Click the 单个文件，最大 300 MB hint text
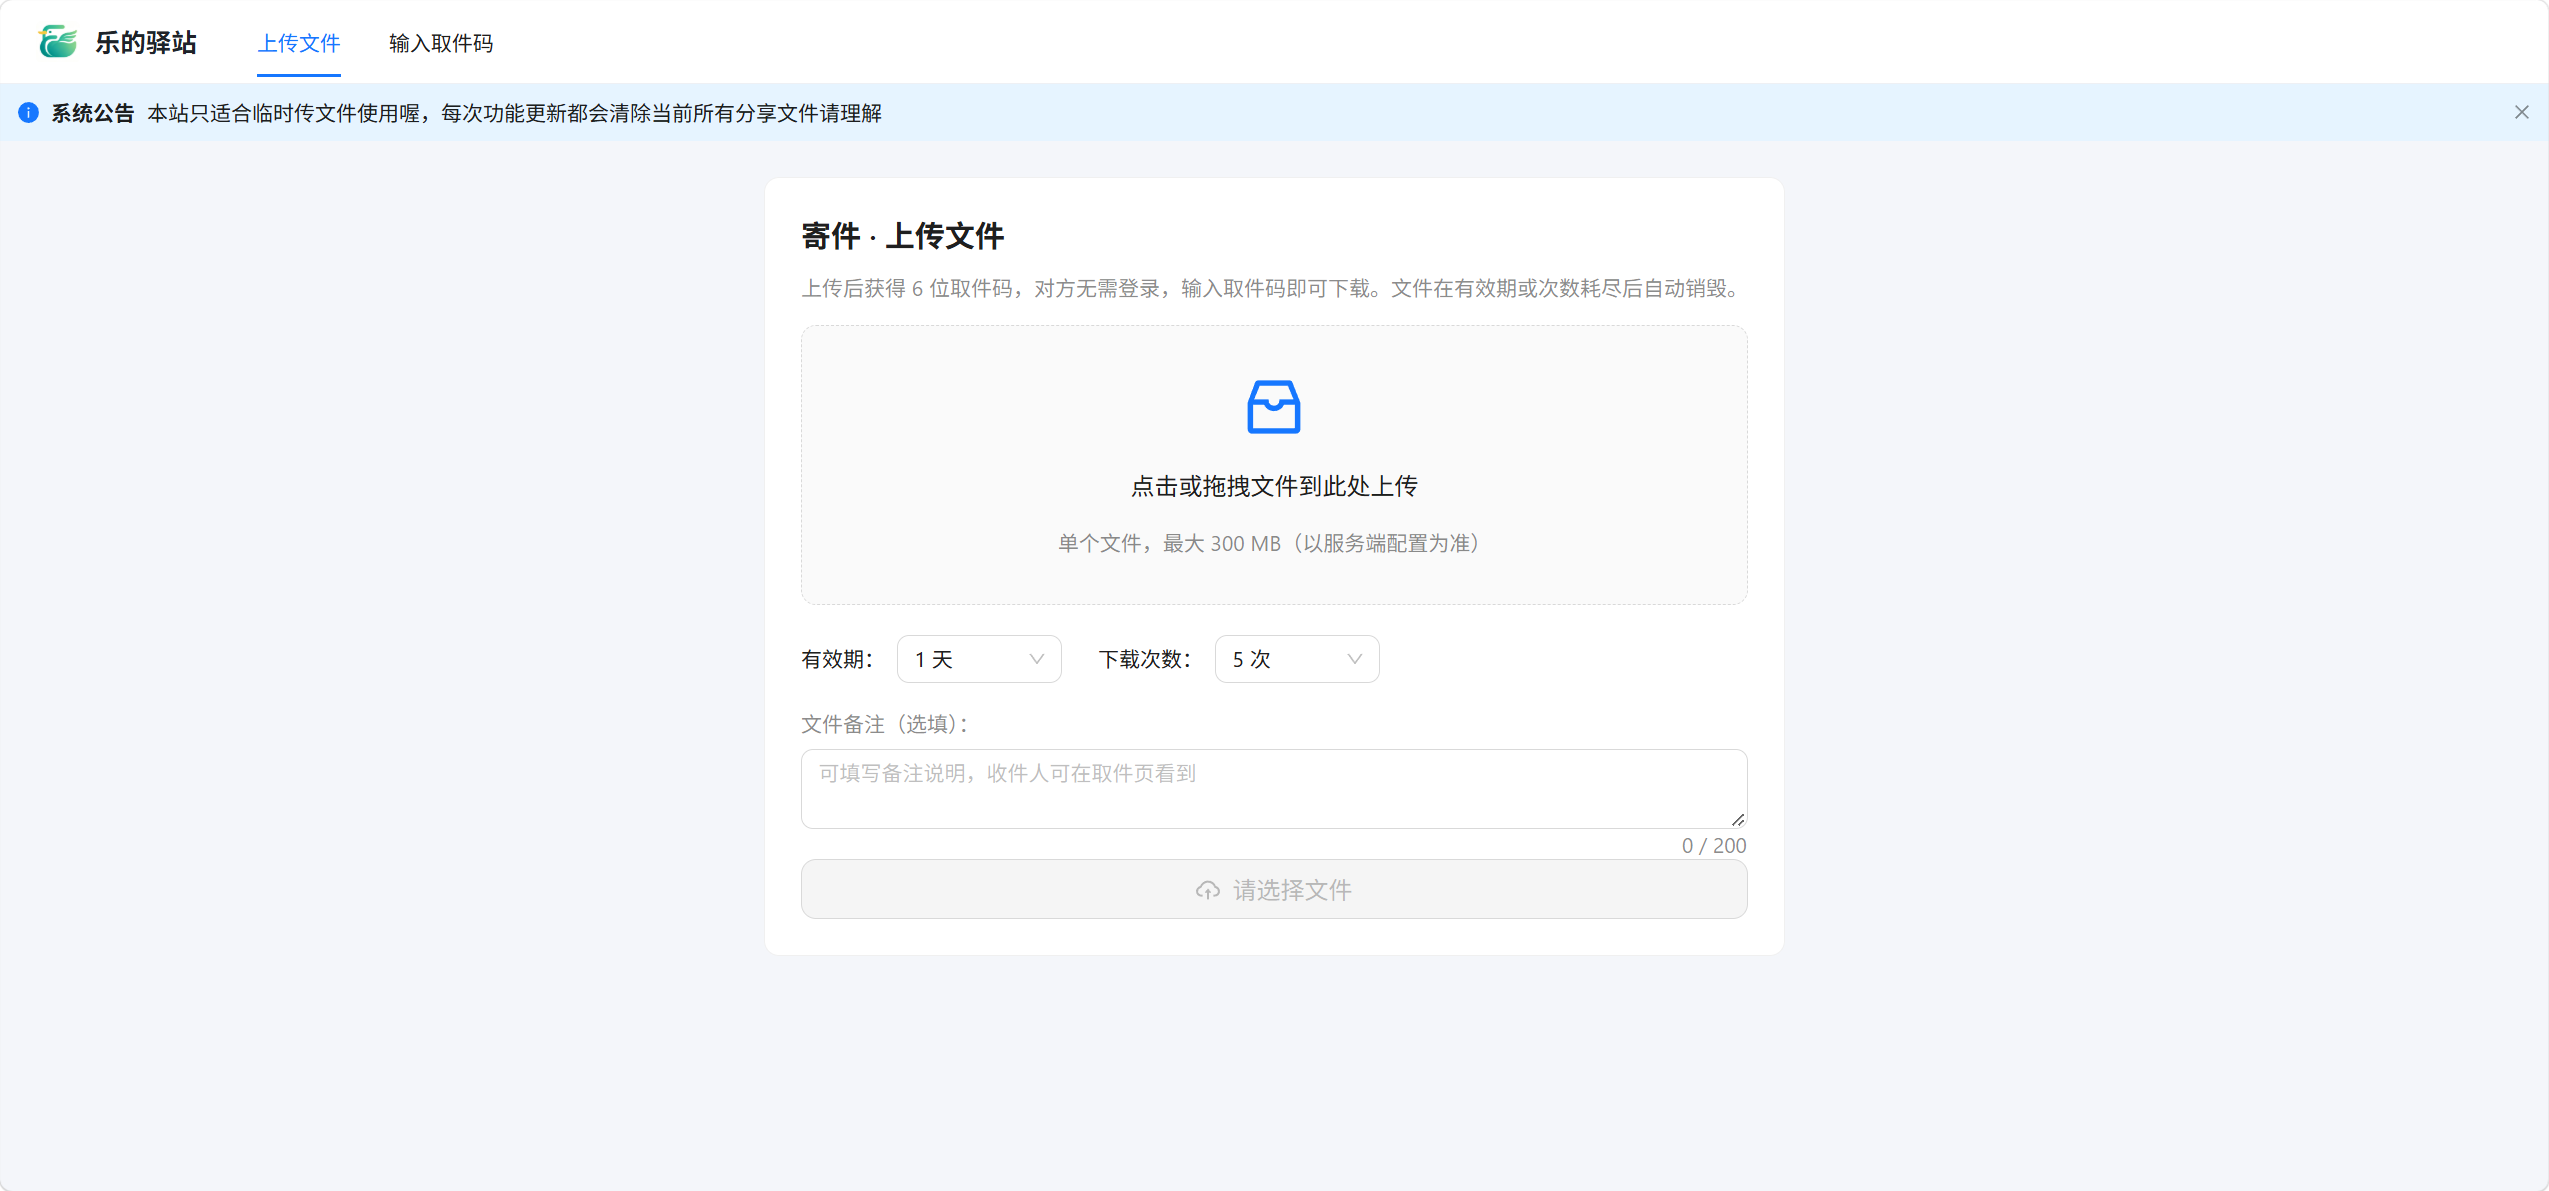The height and width of the screenshot is (1191, 2549). coord(1274,543)
